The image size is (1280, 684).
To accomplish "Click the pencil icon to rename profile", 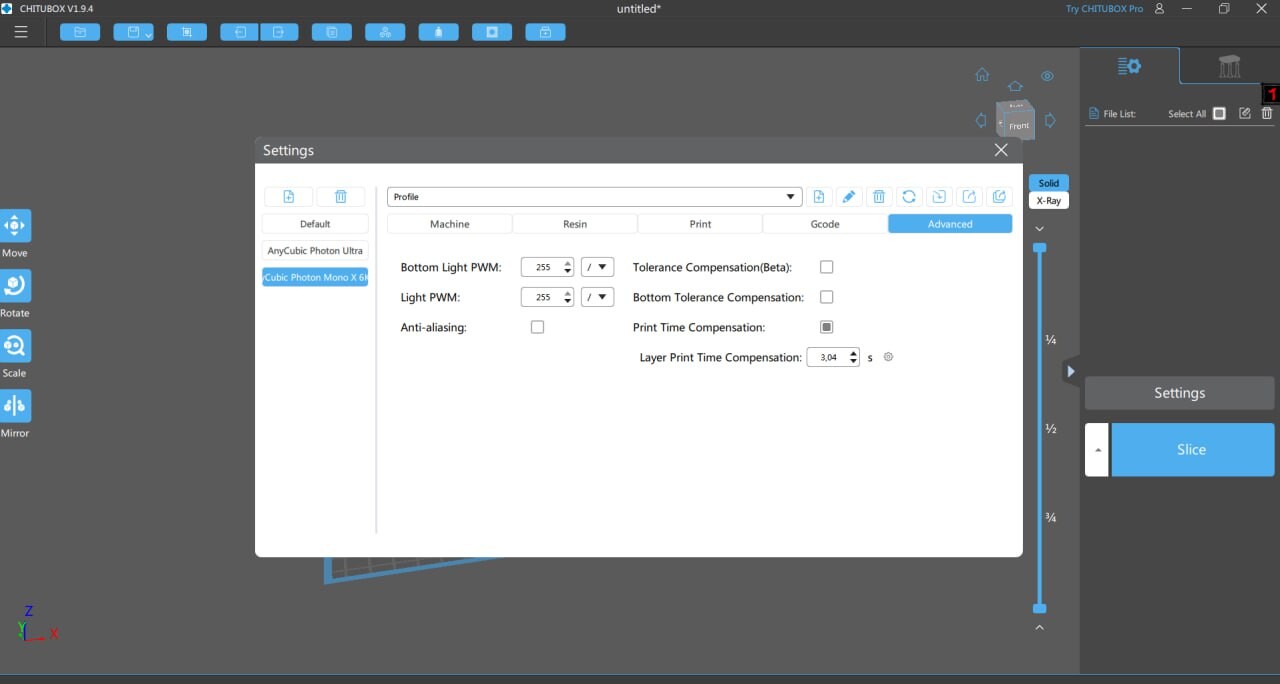I will (848, 197).
